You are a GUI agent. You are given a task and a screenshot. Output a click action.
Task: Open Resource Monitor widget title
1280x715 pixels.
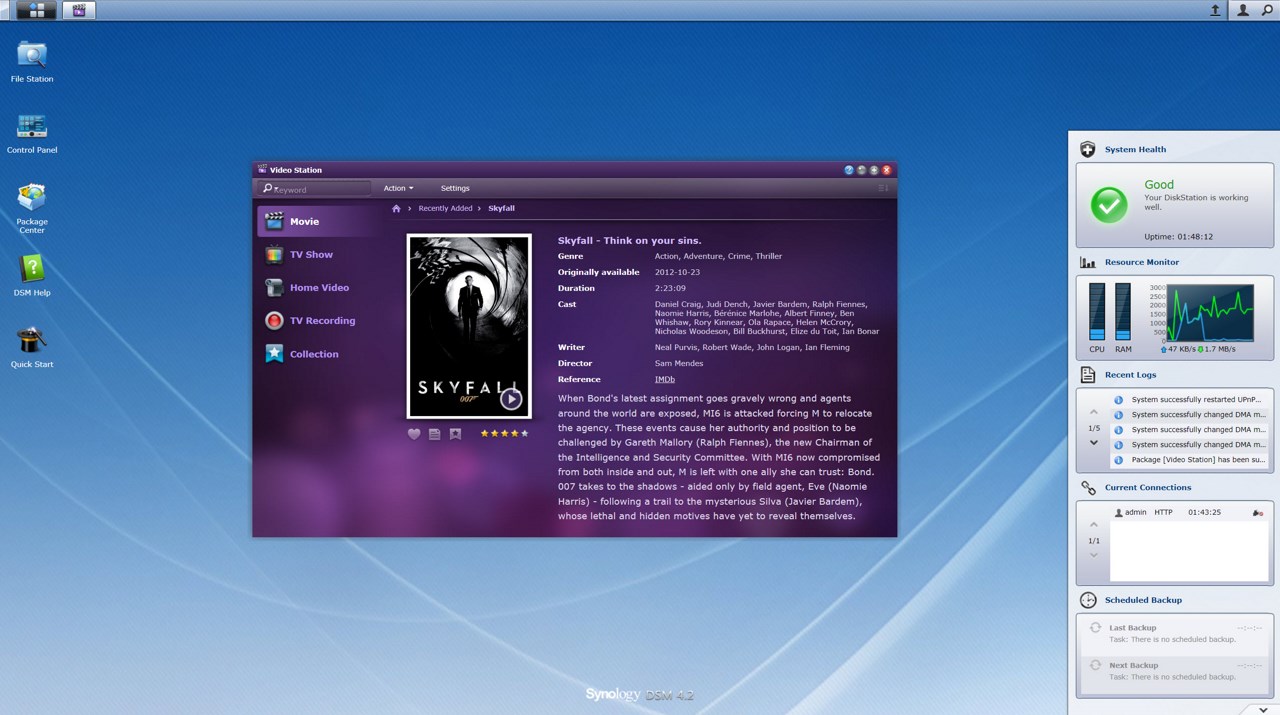[1141, 262]
